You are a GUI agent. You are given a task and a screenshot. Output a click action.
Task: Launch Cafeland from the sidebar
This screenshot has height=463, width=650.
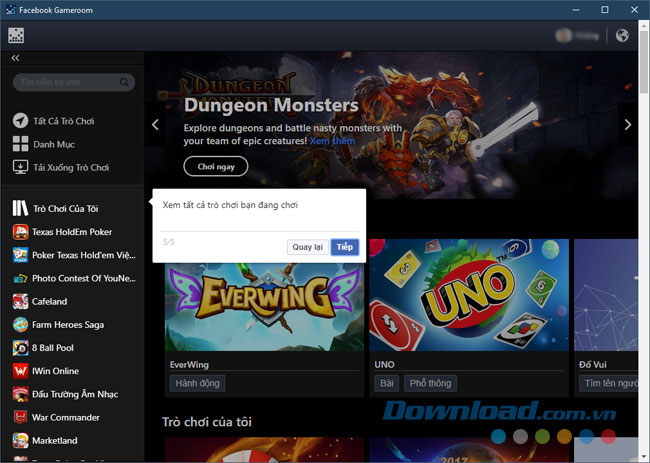50,301
